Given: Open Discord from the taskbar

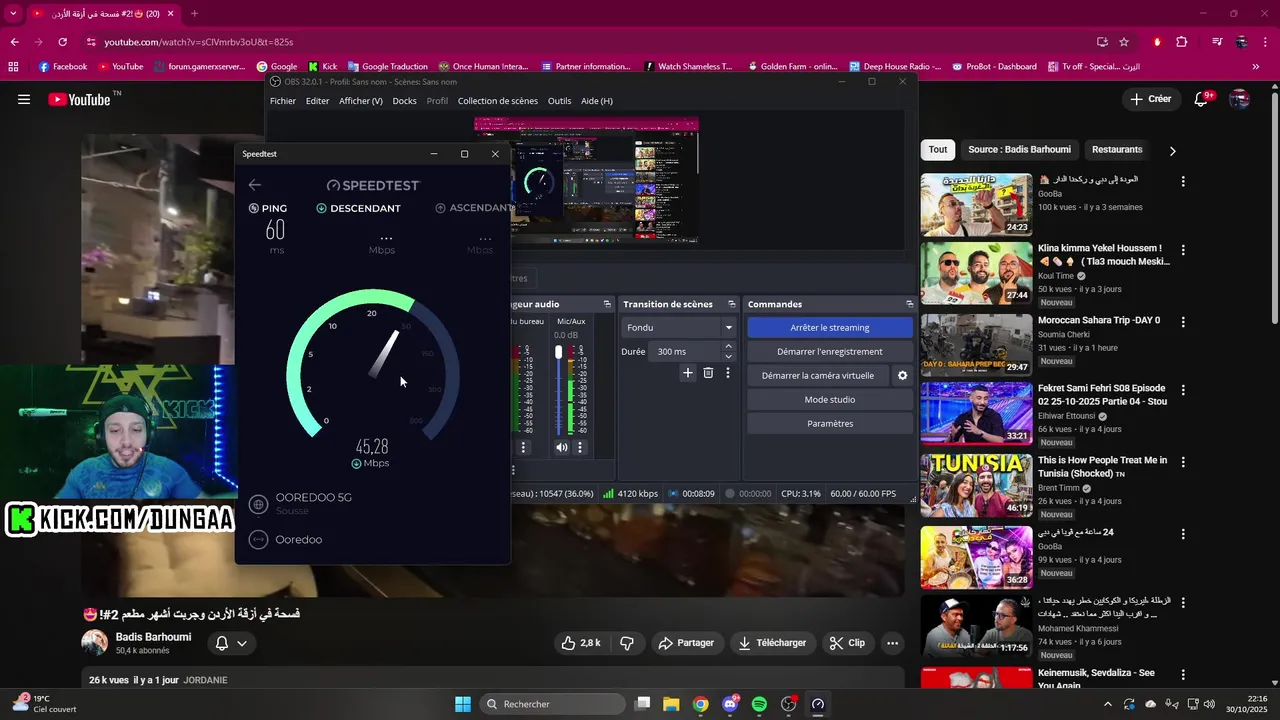Looking at the screenshot, I should click(x=730, y=704).
